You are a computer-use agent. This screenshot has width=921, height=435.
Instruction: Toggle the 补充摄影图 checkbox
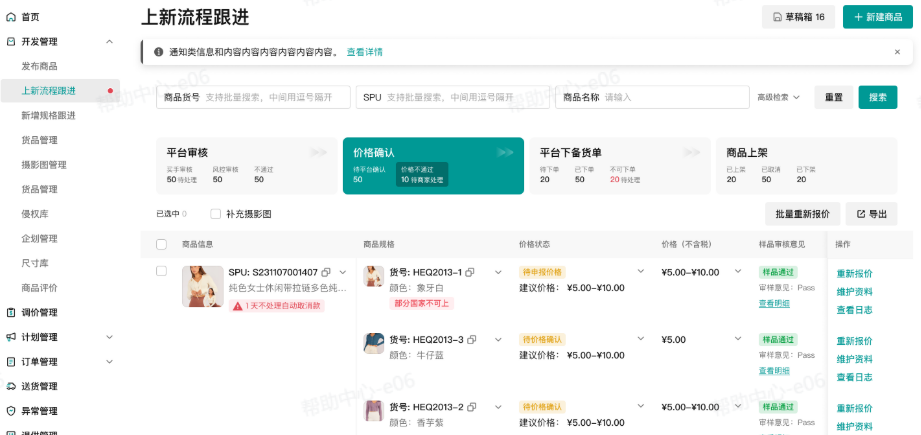click(216, 214)
